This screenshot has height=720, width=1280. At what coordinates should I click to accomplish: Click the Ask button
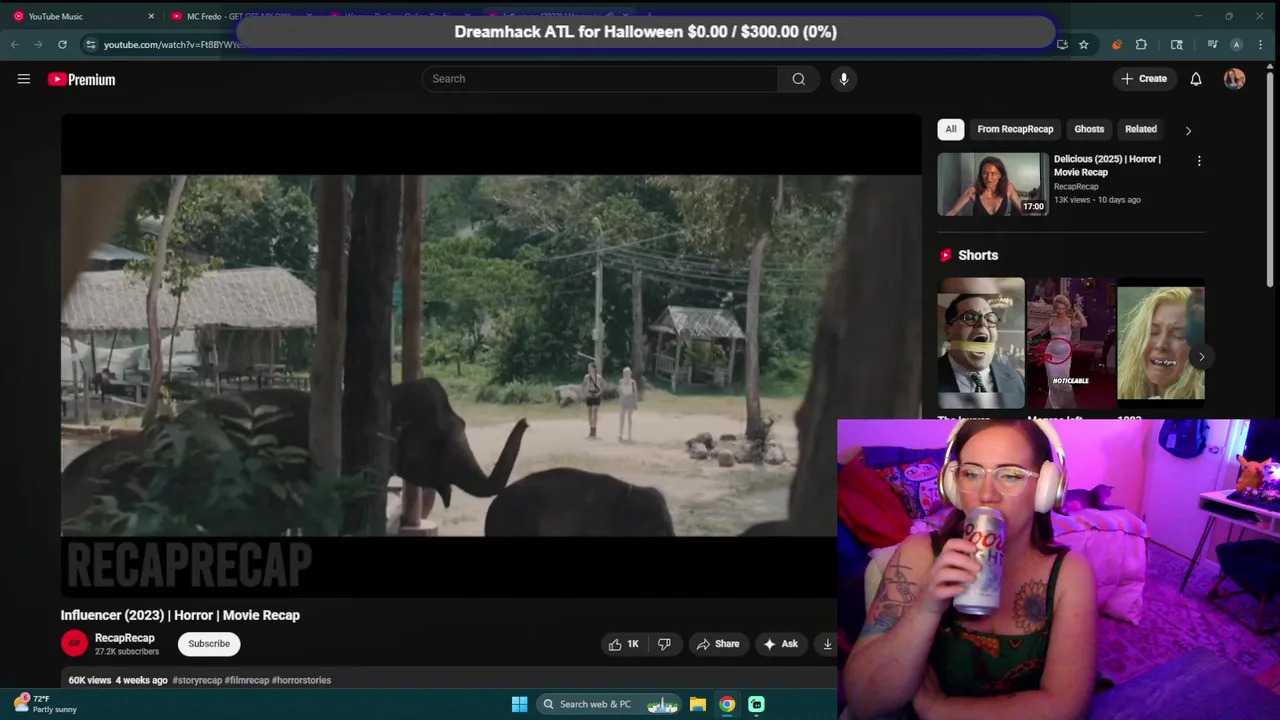(781, 644)
